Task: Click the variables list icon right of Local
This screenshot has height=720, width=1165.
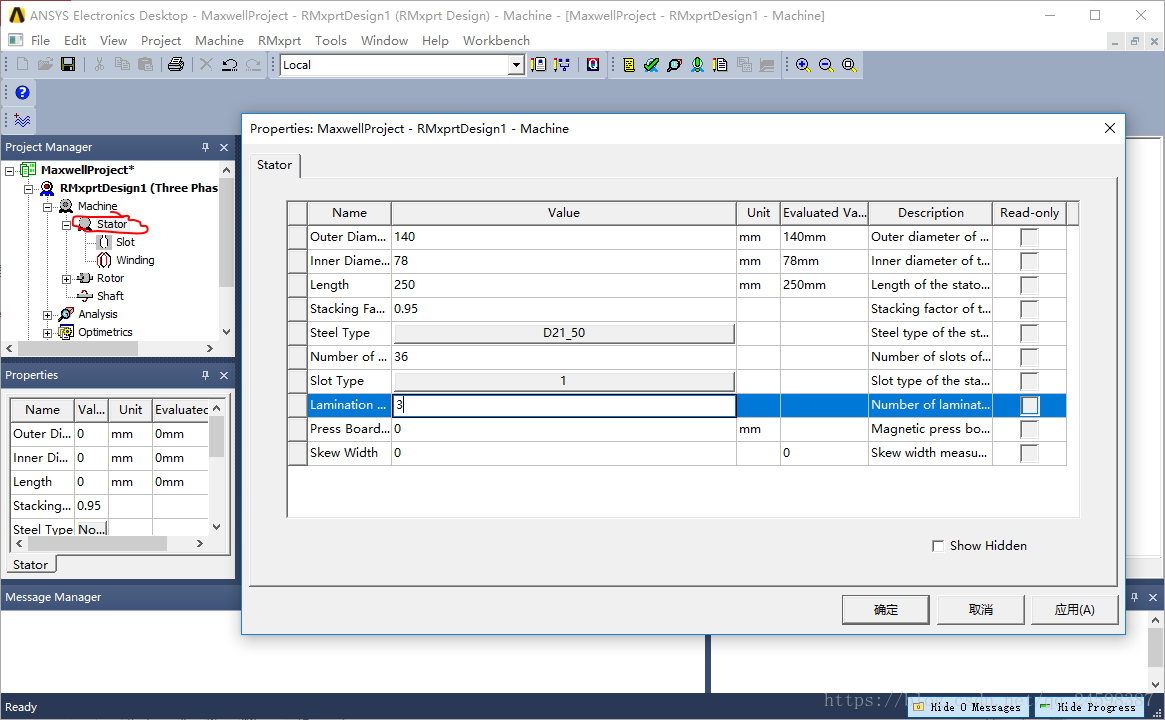Action: (539, 65)
